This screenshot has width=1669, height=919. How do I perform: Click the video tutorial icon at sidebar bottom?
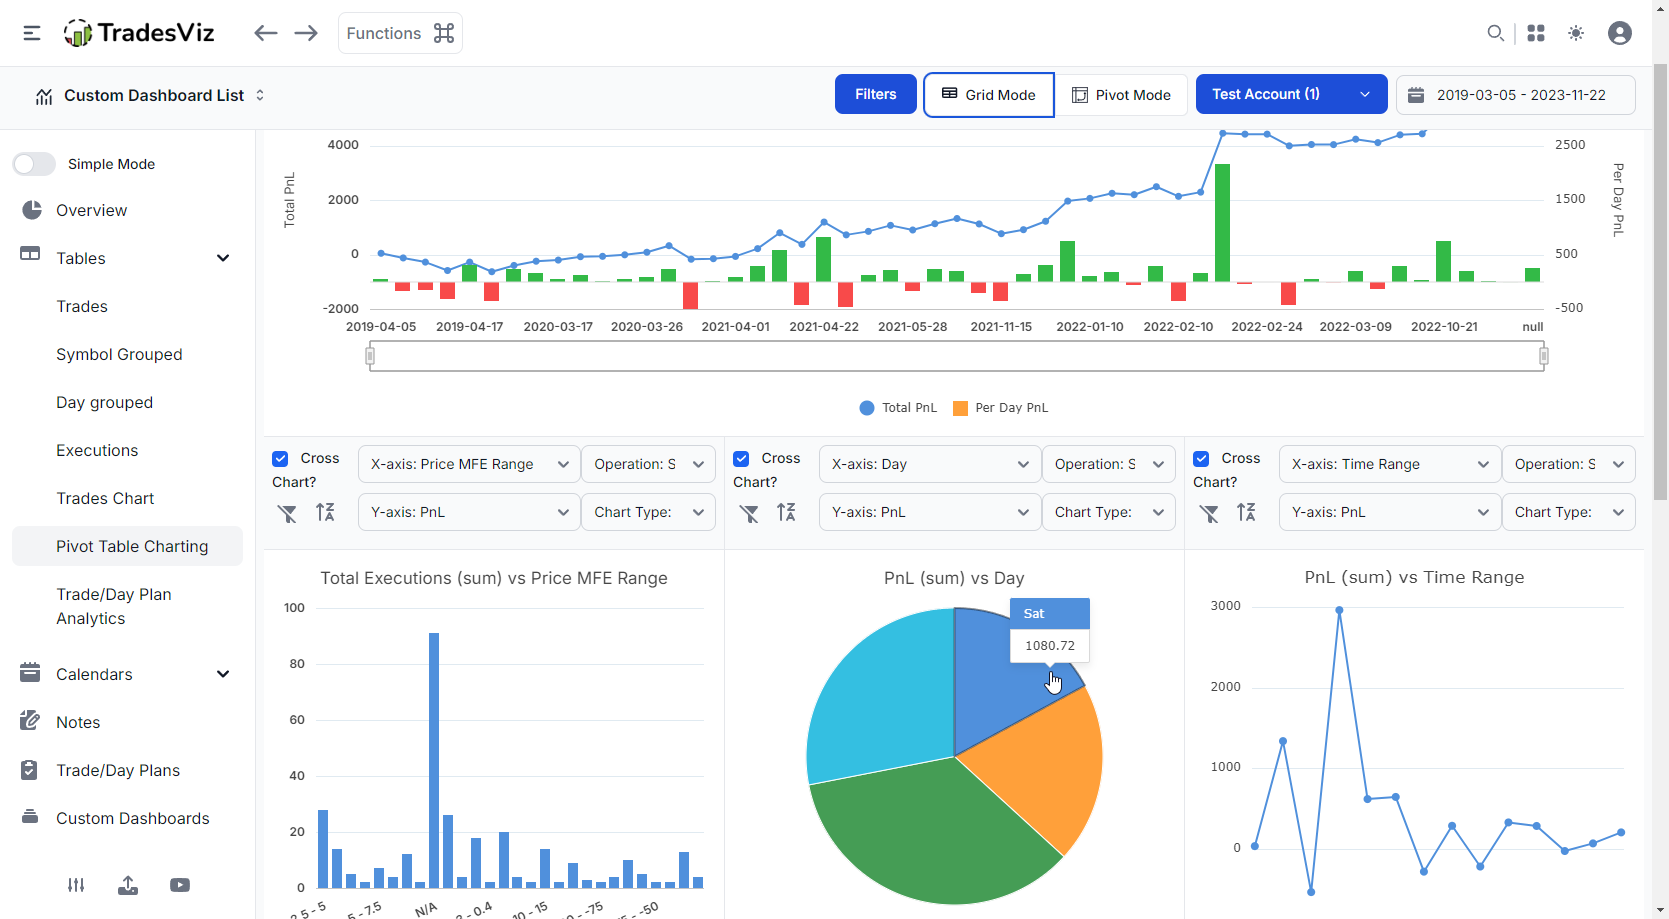click(x=180, y=885)
